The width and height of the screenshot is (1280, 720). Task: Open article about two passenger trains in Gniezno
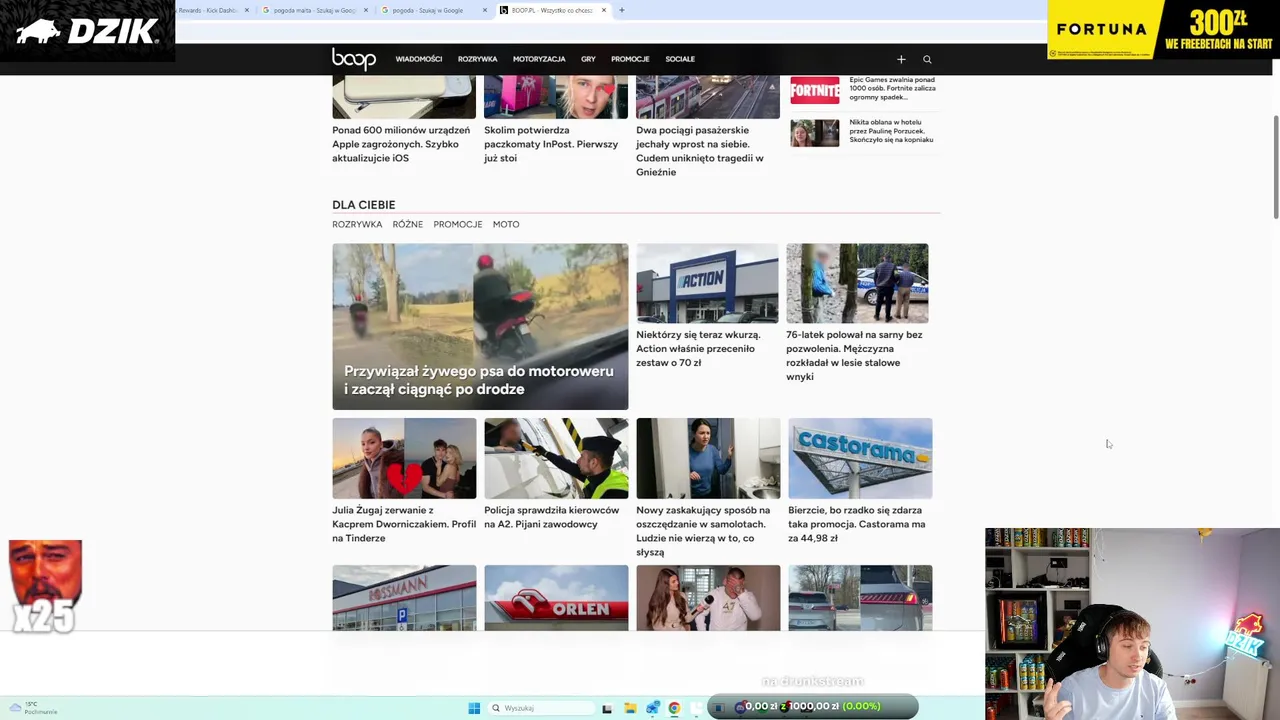tap(700, 151)
